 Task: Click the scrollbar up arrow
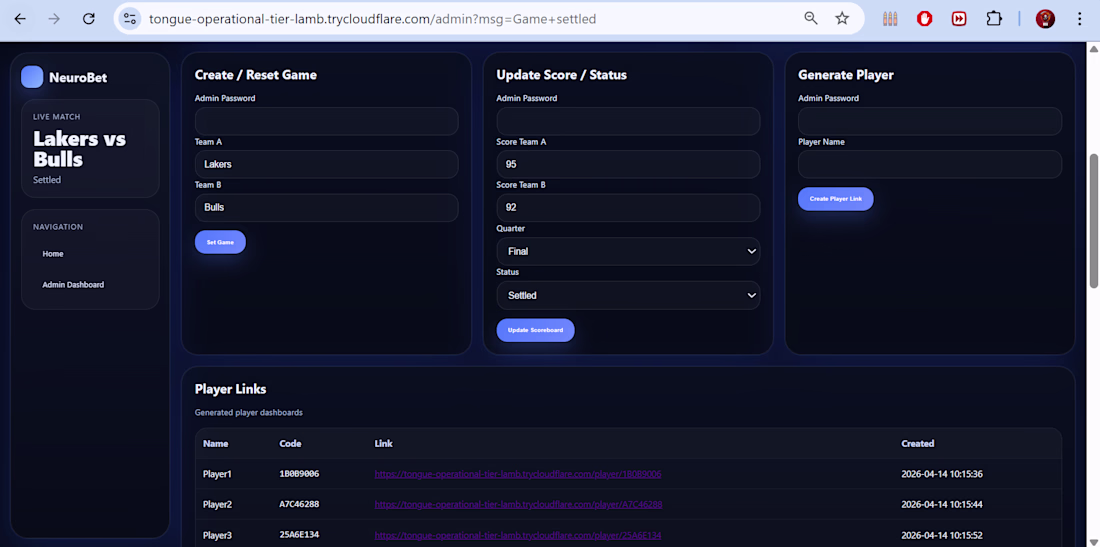click(x=1093, y=49)
